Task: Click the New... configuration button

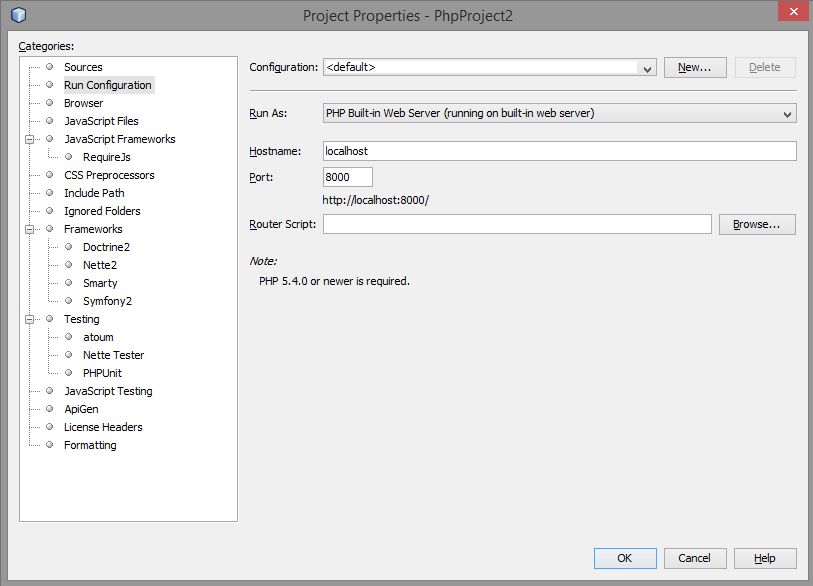Action: pyautogui.click(x=695, y=67)
